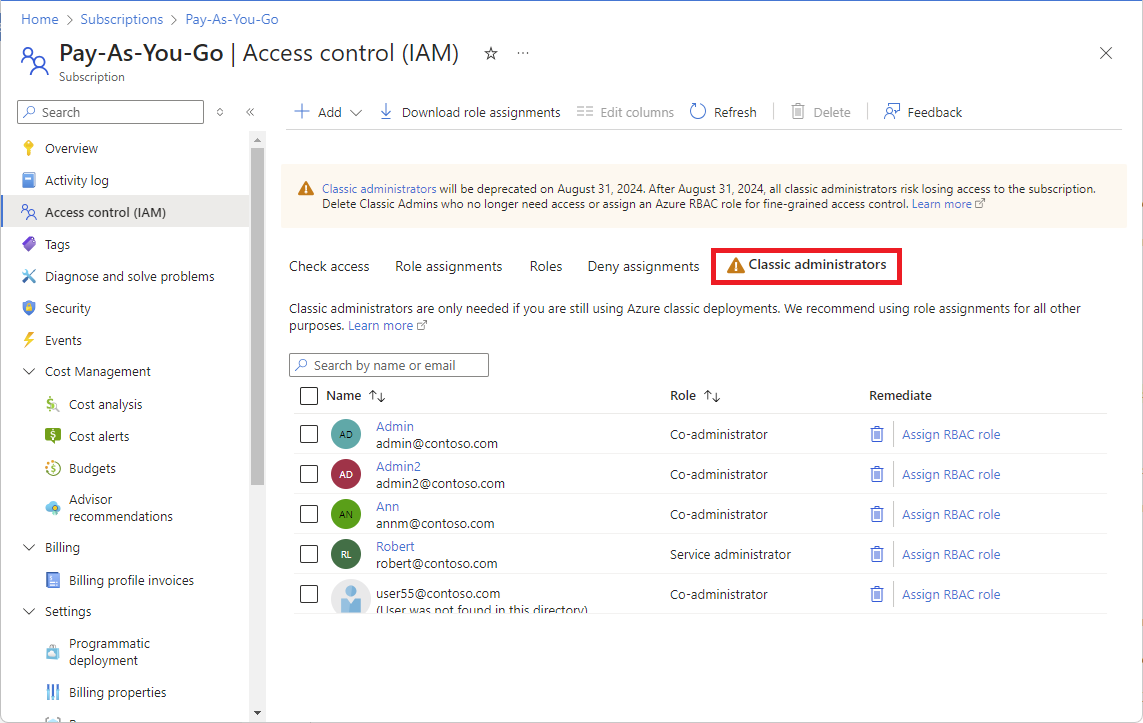The width and height of the screenshot is (1143, 723).
Task: Select the checkbox for Robert
Action: [x=309, y=555]
